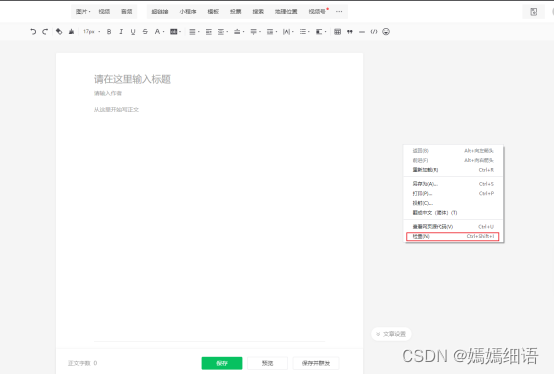Insert a location via 地理位置

[286, 12]
